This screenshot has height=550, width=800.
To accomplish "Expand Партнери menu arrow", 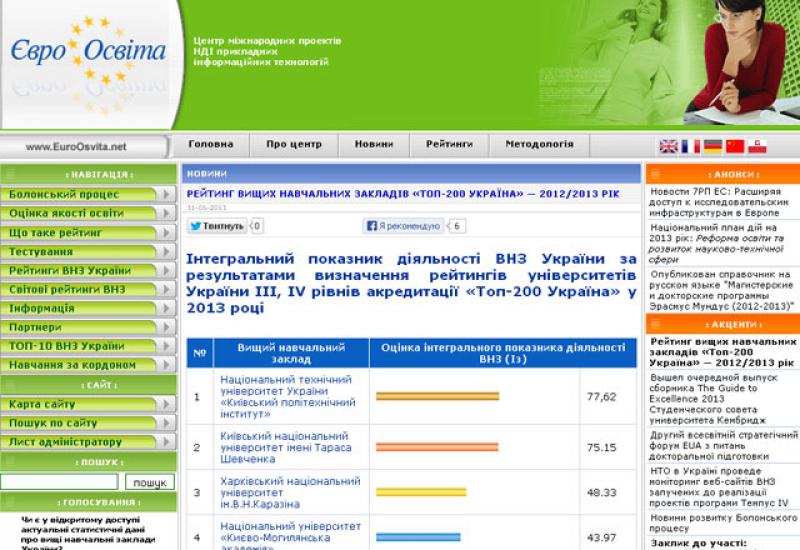I will (166, 327).
